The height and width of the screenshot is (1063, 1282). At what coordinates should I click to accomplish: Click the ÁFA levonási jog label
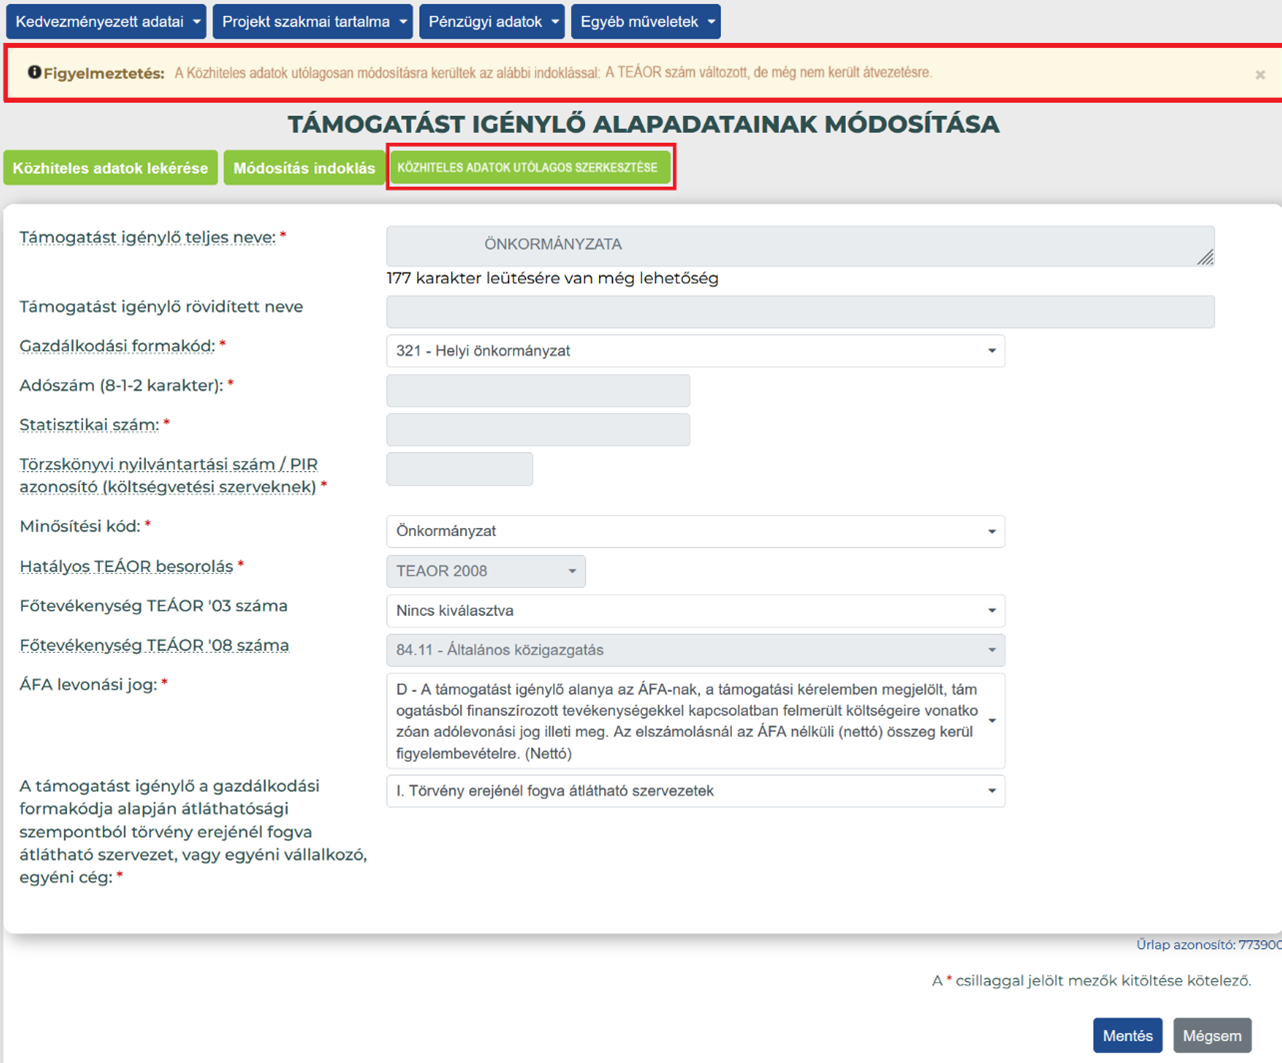(88, 685)
